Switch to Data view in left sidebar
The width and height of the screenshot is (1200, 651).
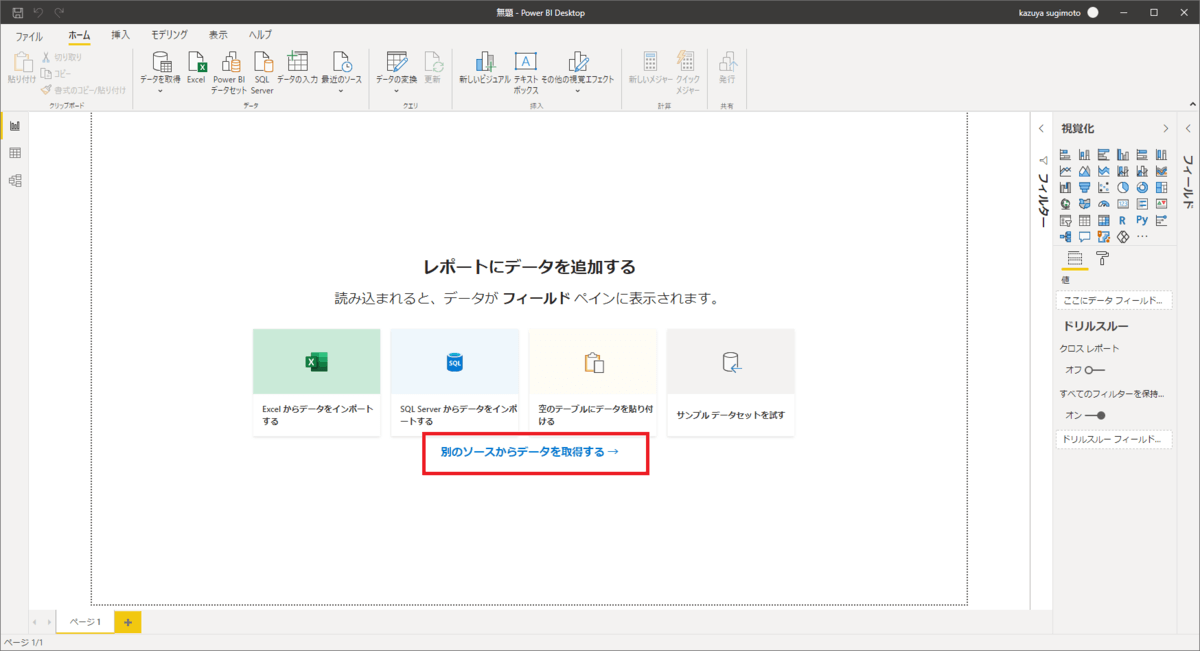click(15, 153)
